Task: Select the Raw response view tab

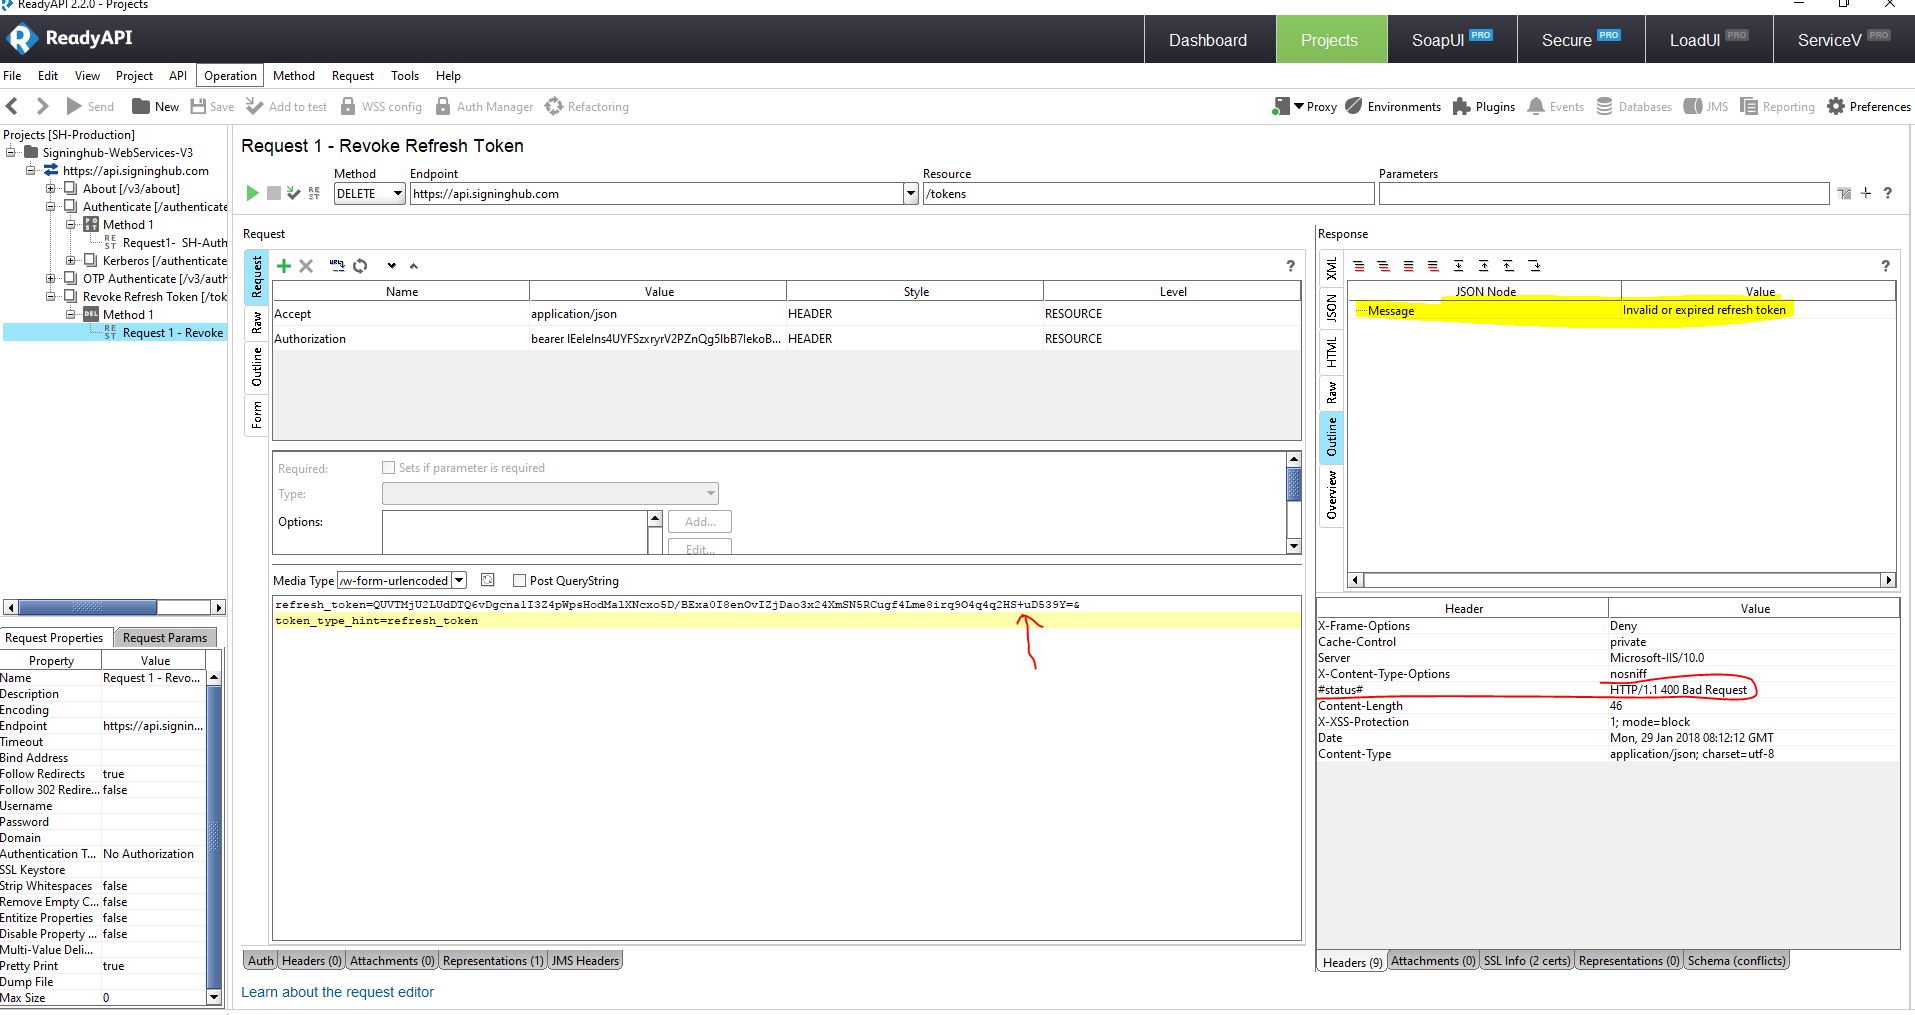Action: pos(1331,392)
